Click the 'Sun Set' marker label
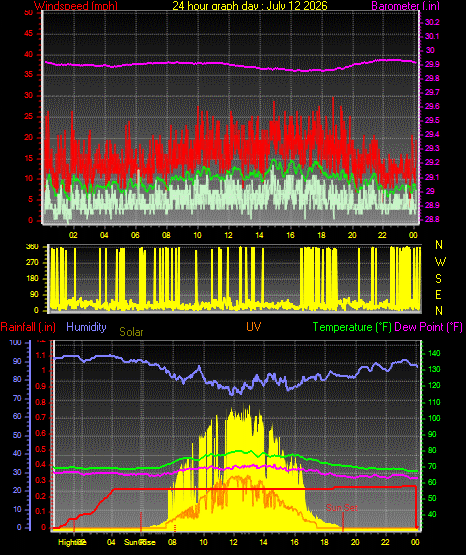The width and height of the screenshot is (466, 555). (342, 508)
